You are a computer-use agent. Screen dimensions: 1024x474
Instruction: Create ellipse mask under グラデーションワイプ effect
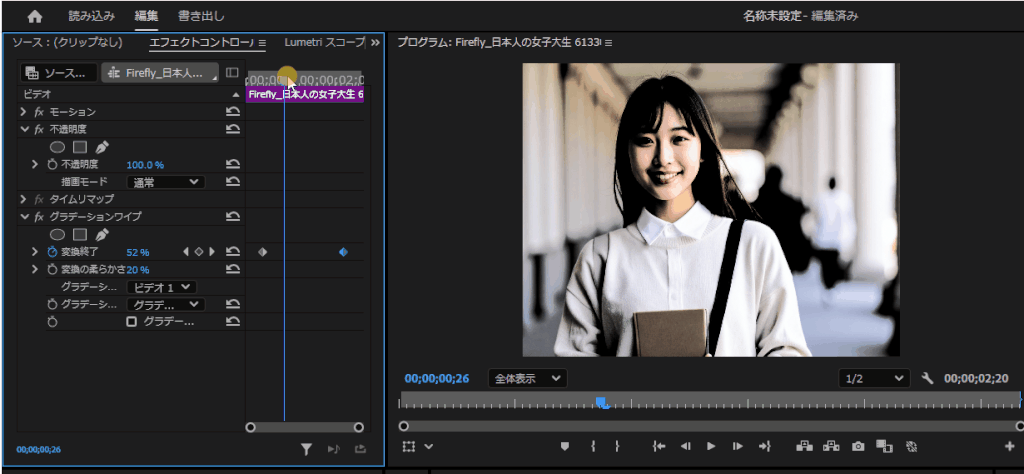click(57, 234)
